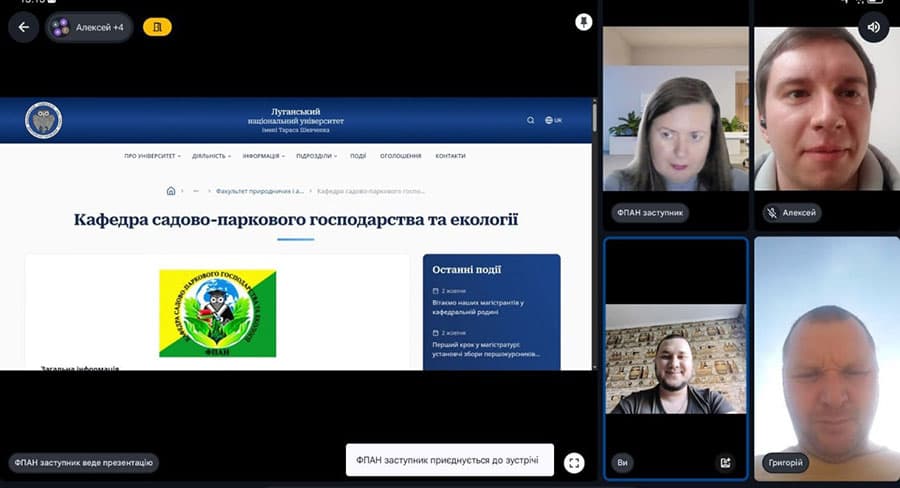Open 'Вітаємо наших магістрантів у кафедральній родині' event
Screen dimensions: 900x488
coord(478,307)
